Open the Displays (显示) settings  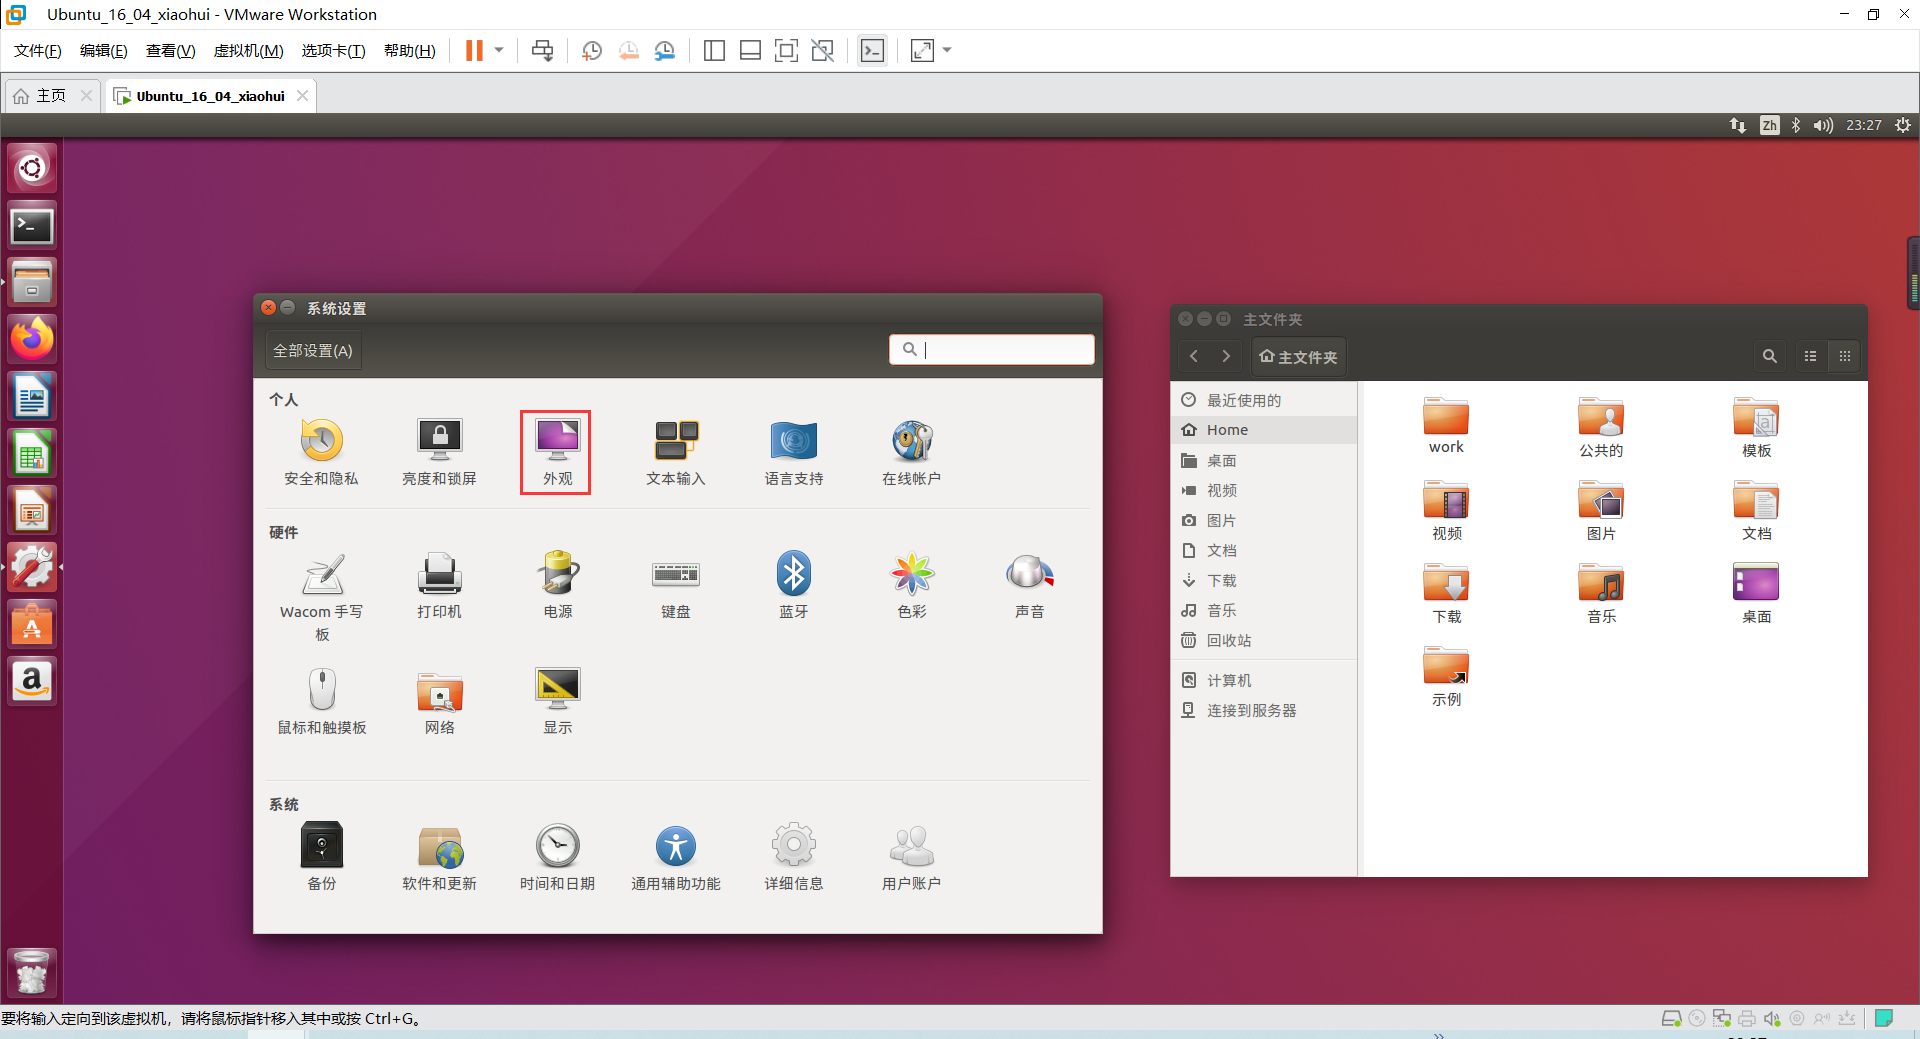coord(558,701)
